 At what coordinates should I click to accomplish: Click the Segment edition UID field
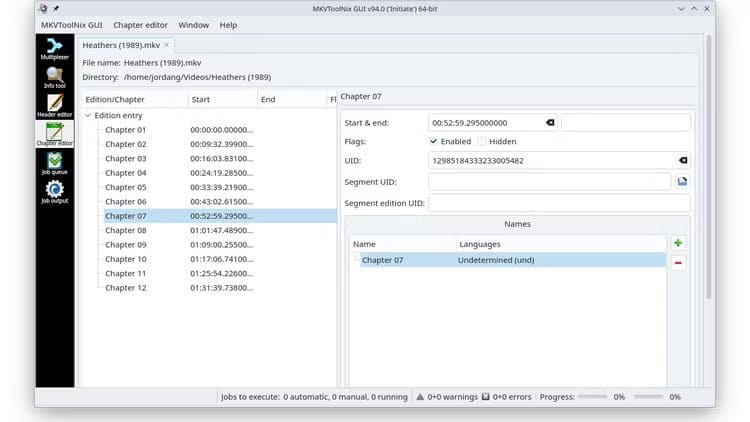click(x=559, y=203)
